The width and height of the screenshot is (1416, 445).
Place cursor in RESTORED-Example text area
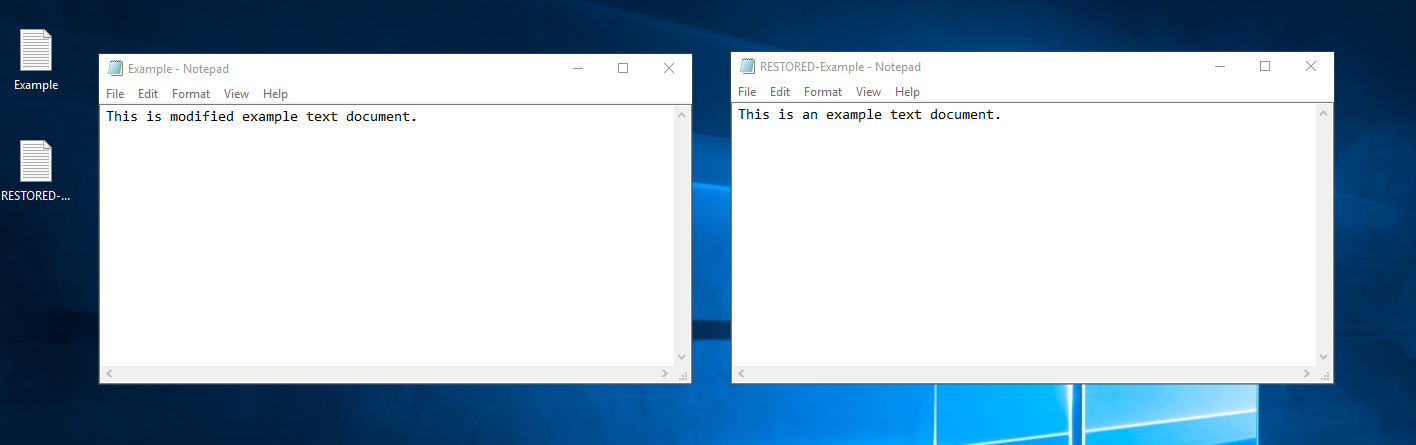click(x=1020, y=240)
